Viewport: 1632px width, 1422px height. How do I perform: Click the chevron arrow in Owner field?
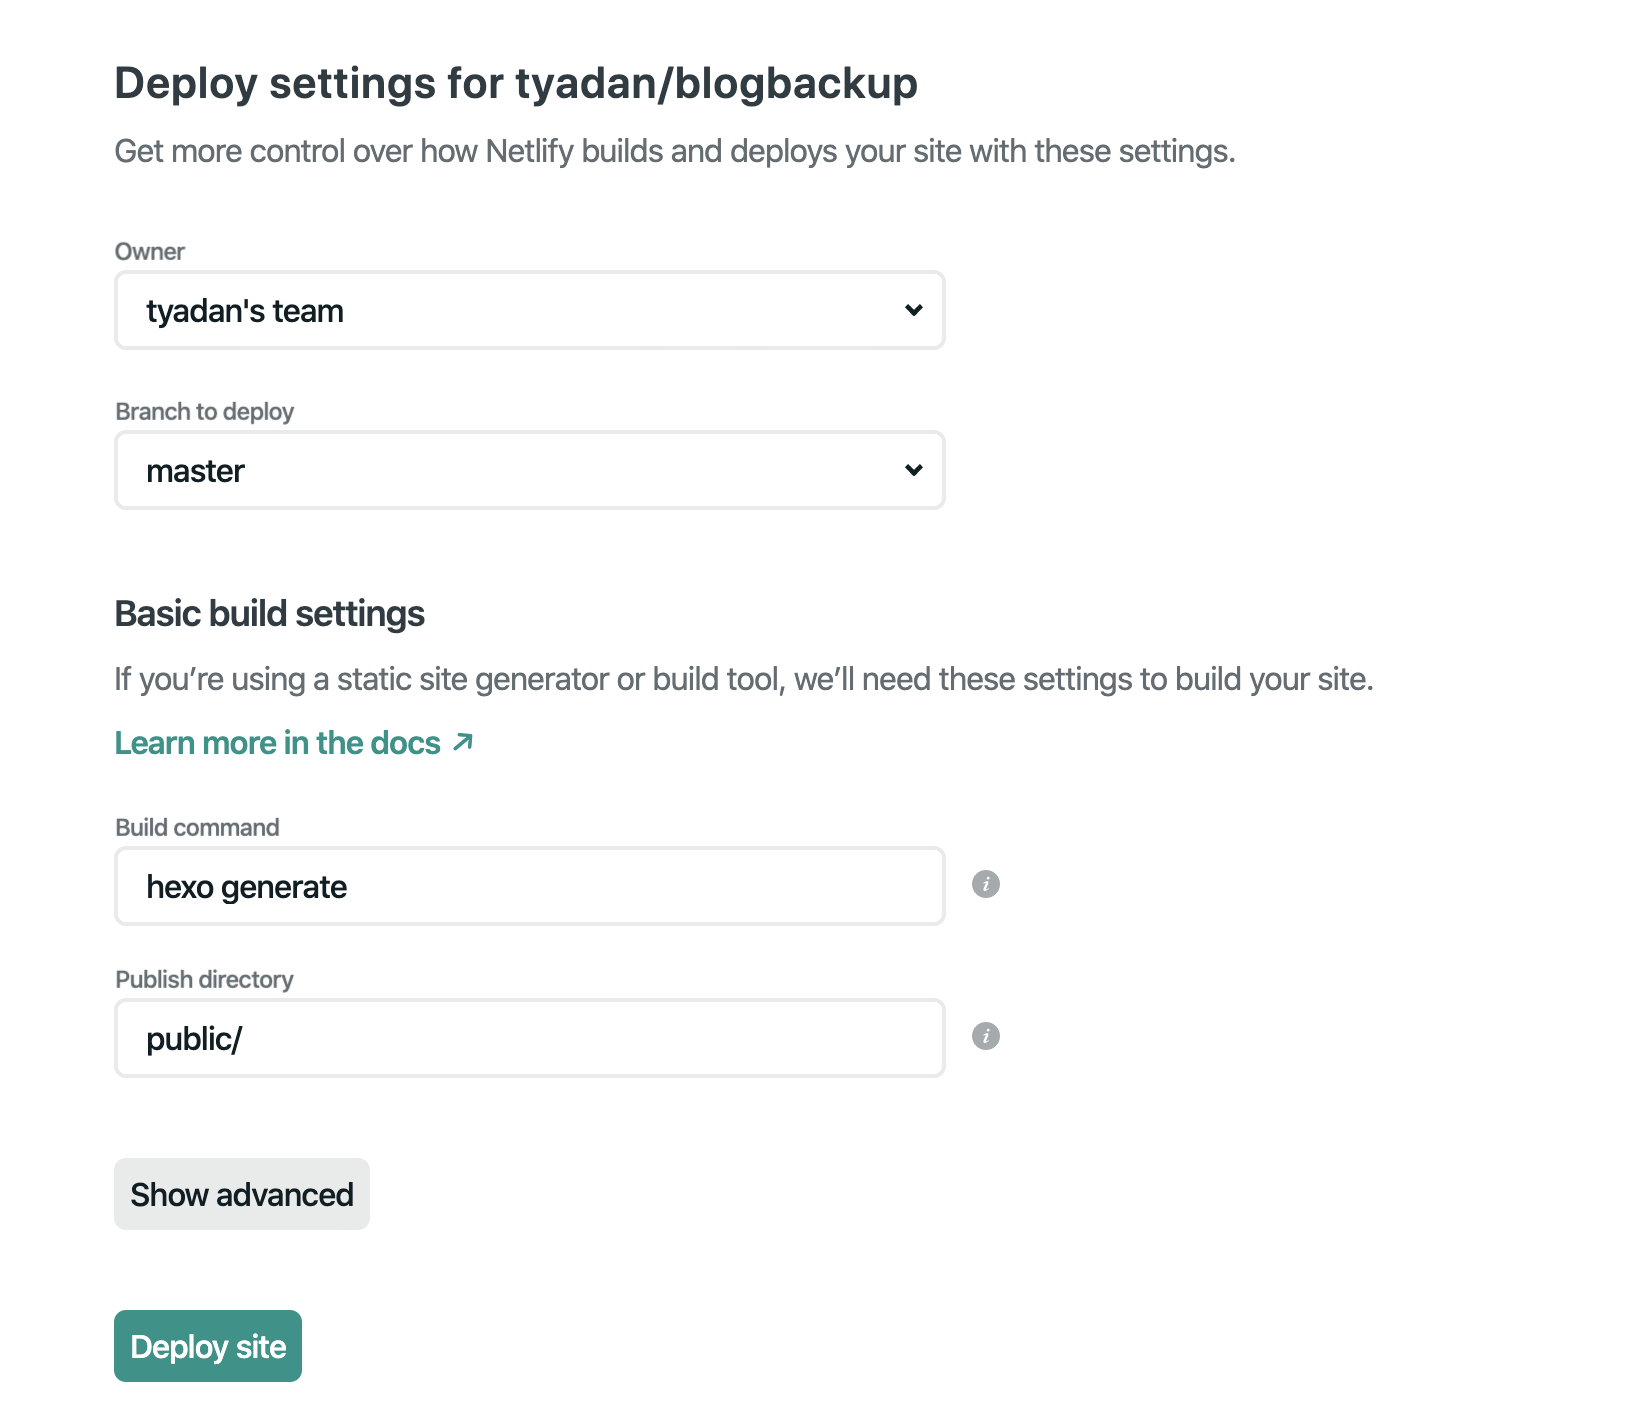point(913,310)
